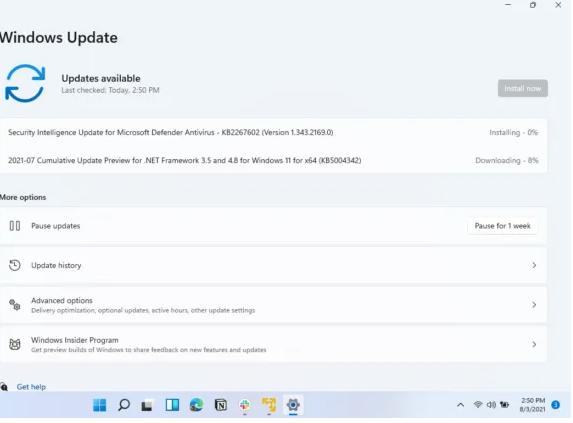
Task: Click the Wi-Fi tray icon
Action: pyautogui.click(x=478, y=404)
